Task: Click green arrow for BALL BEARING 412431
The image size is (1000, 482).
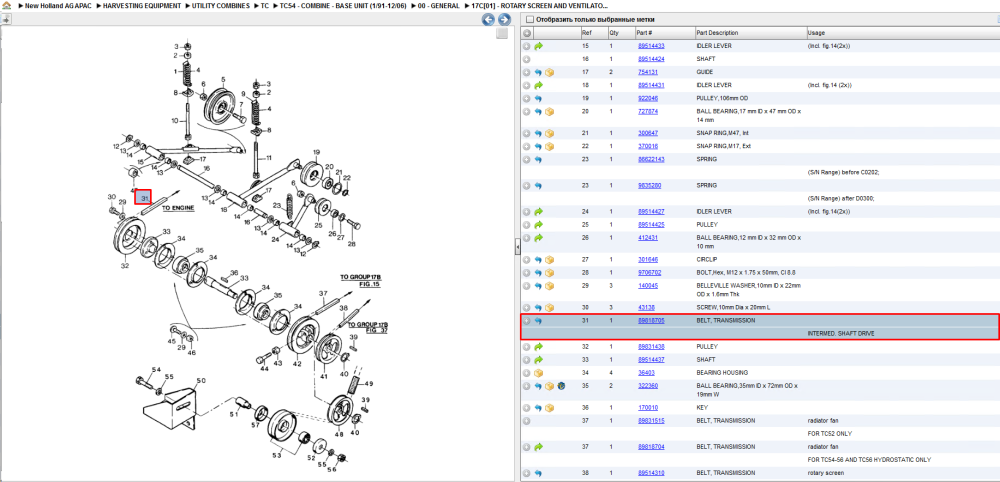Action: pyautogui.click(x=538, y=237)
